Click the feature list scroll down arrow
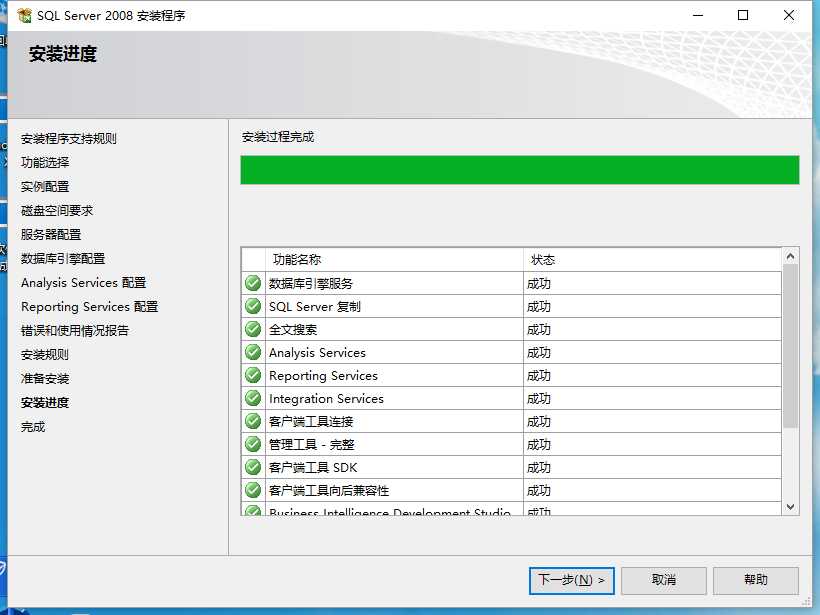 coord(791,507)
